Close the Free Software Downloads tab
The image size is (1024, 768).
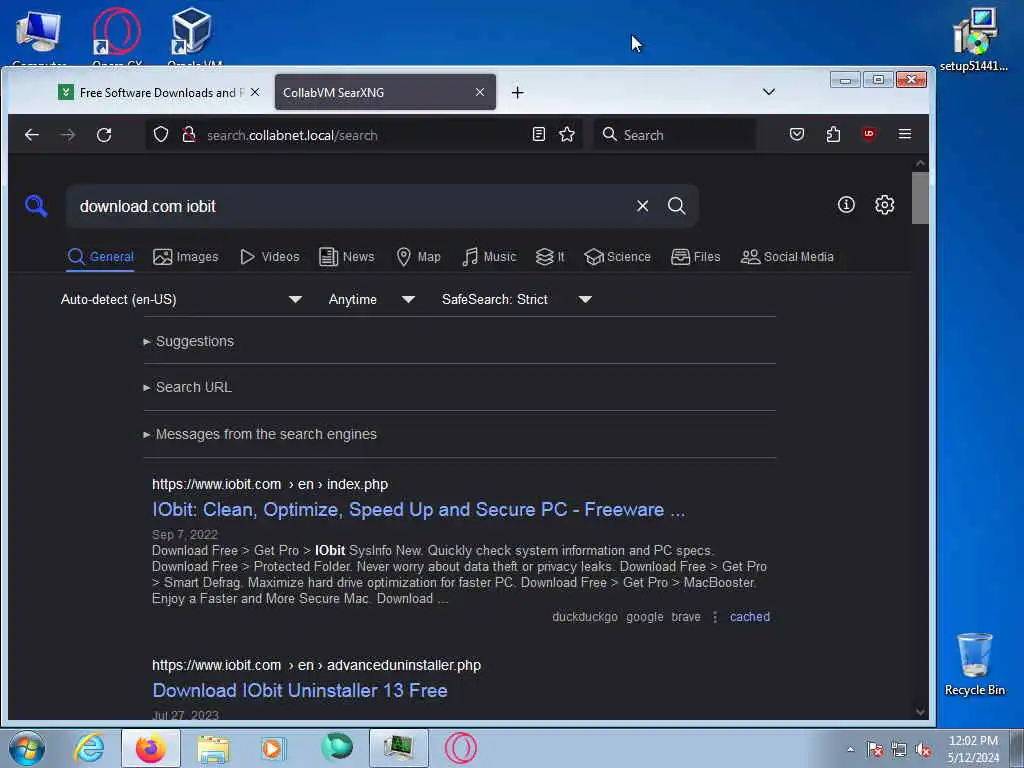[x=255, y=92]
